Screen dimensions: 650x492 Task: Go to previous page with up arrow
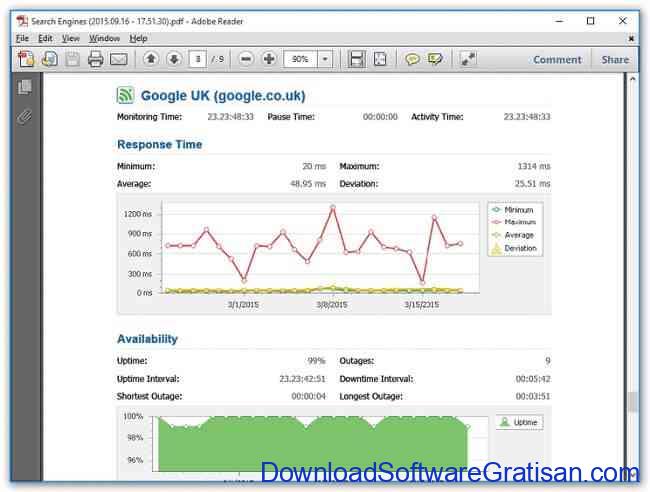(x=151, y=59)
